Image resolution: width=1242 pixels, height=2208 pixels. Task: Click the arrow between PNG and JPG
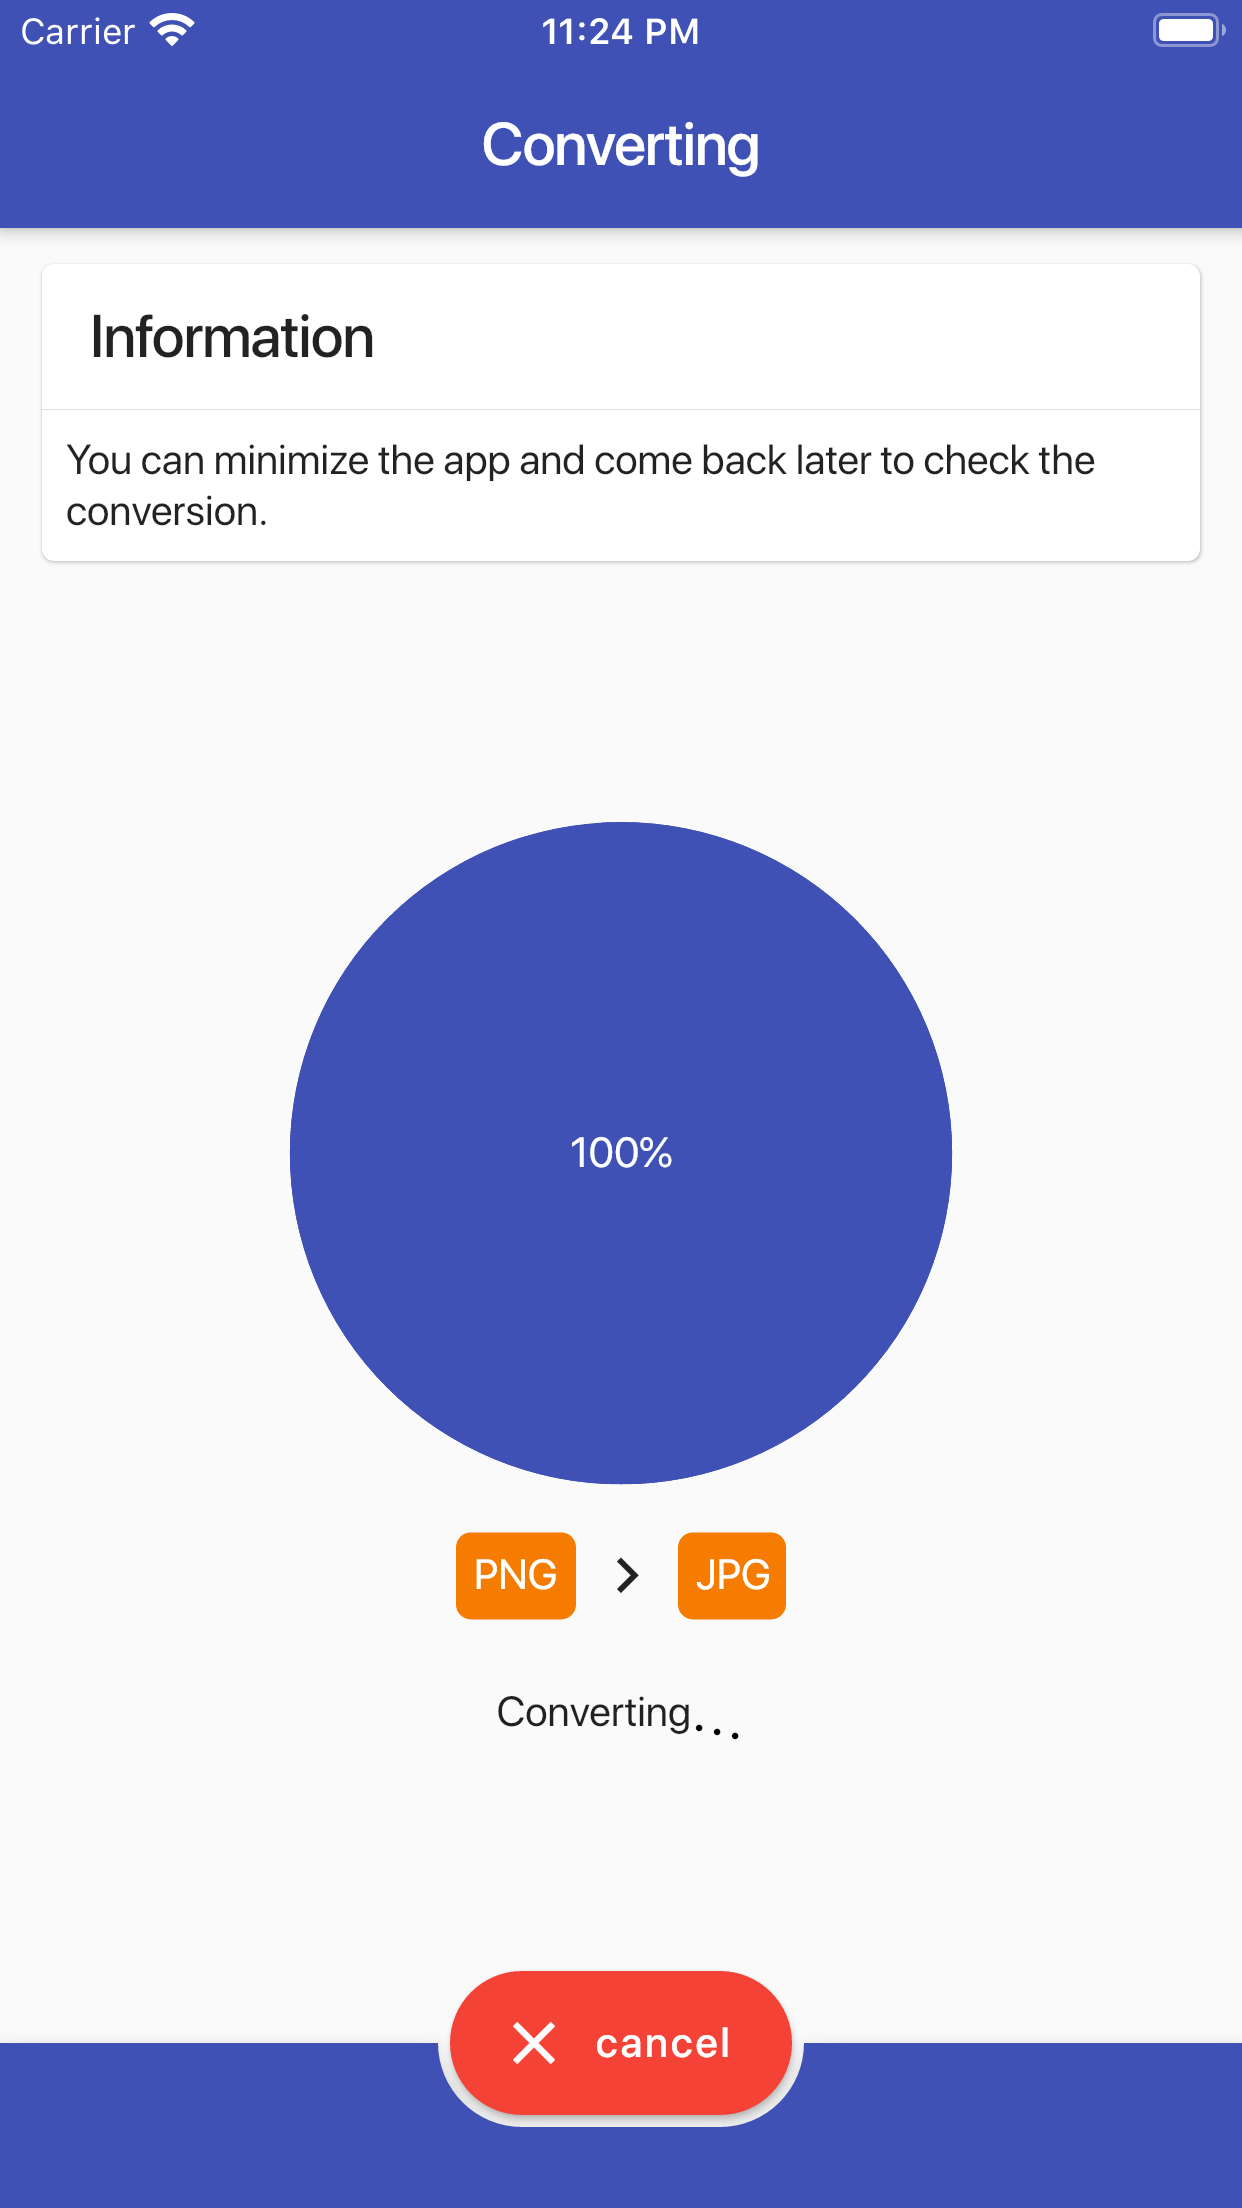coord(626,1575)
